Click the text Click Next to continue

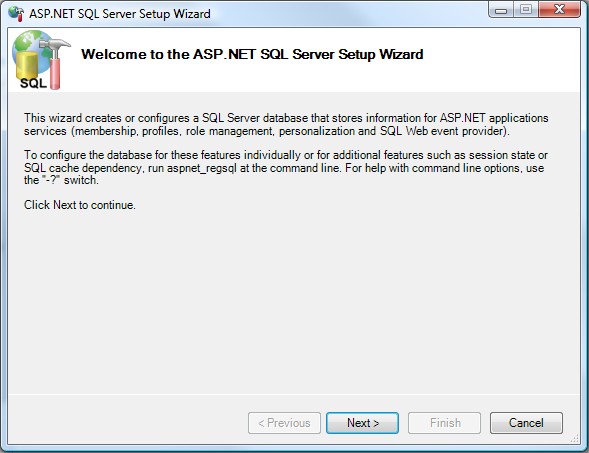coord(80,205)
